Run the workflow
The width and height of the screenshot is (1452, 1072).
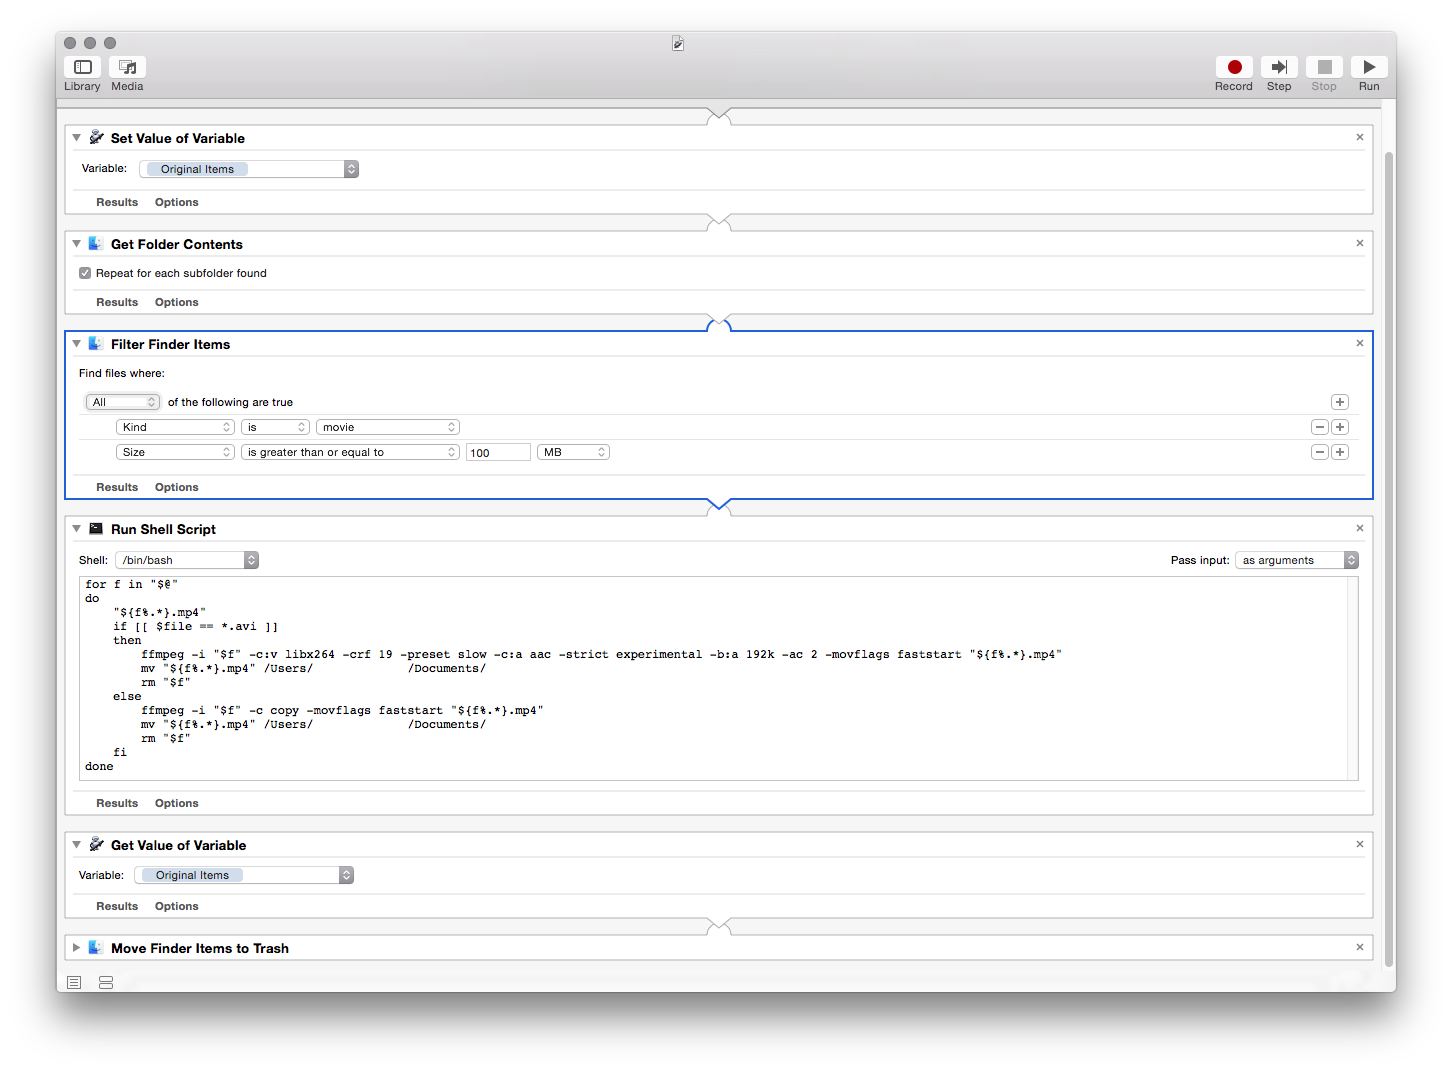coord(1369,67)
